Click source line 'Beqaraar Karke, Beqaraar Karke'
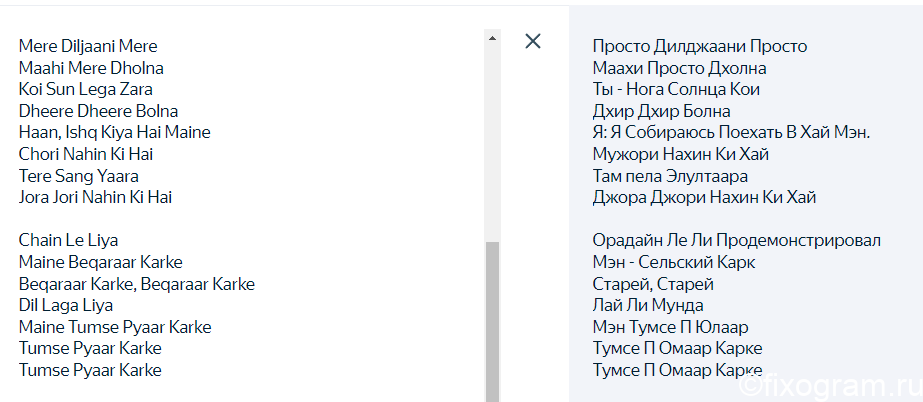 [x=137, y=284]
